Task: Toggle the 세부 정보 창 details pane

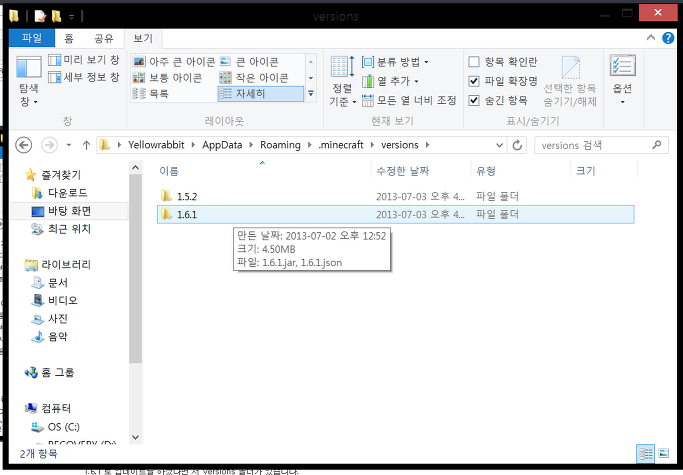Action: pyautogui.click(x=84, y=77)
